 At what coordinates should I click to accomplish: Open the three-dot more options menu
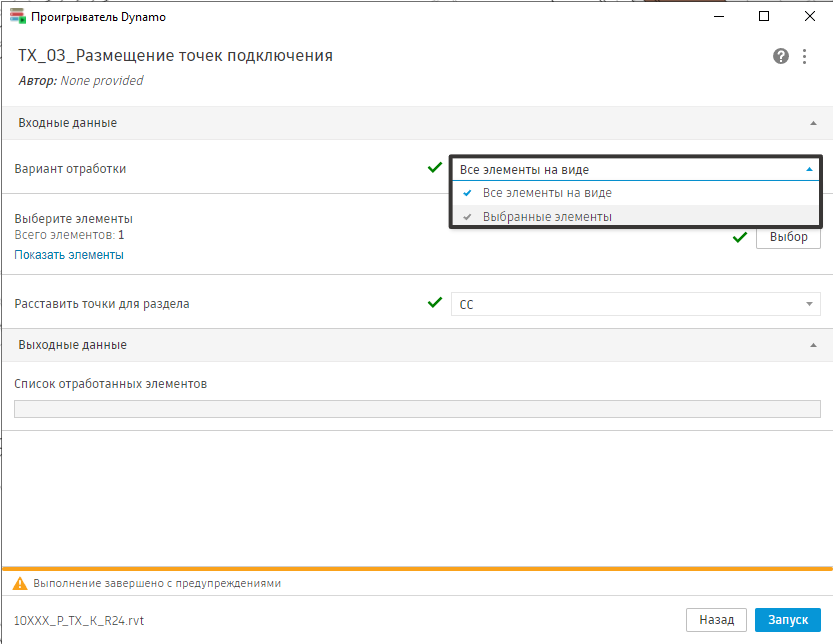click(x=805, y=56)
